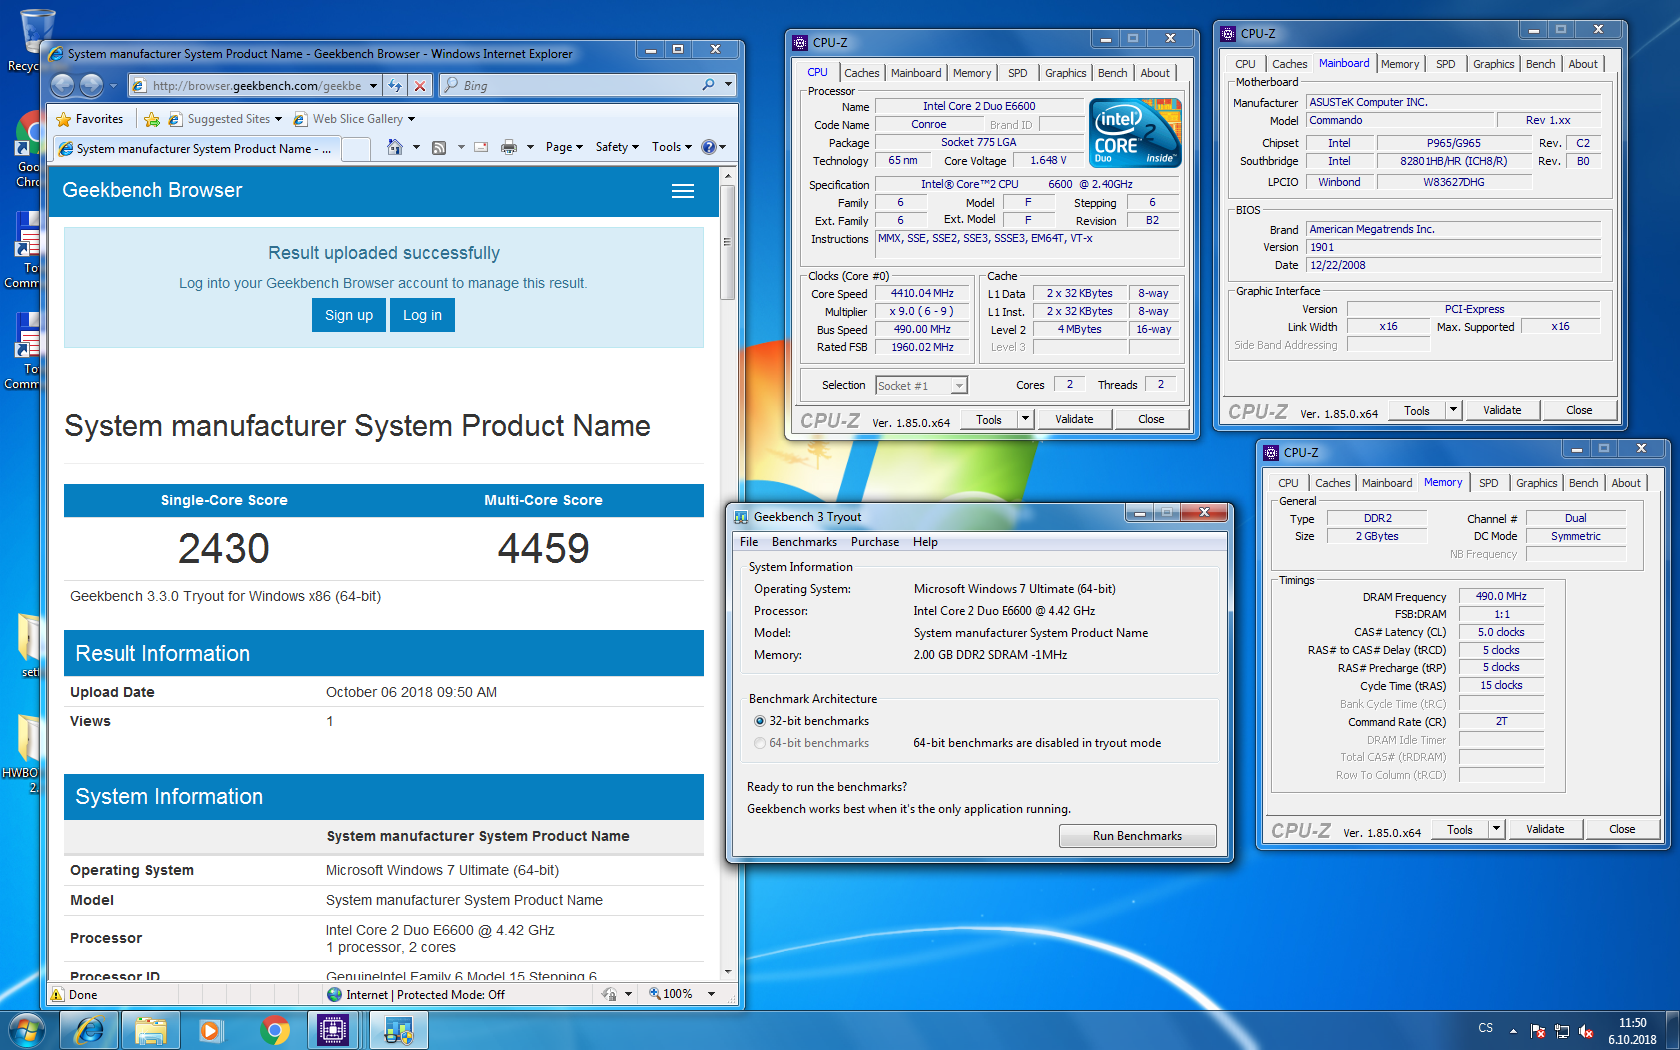The height and width of the screenshot is (1050, 1680).
Task: Expand Tools arrow in CPU-Z Memory window
Action: tap(1497, 829)
